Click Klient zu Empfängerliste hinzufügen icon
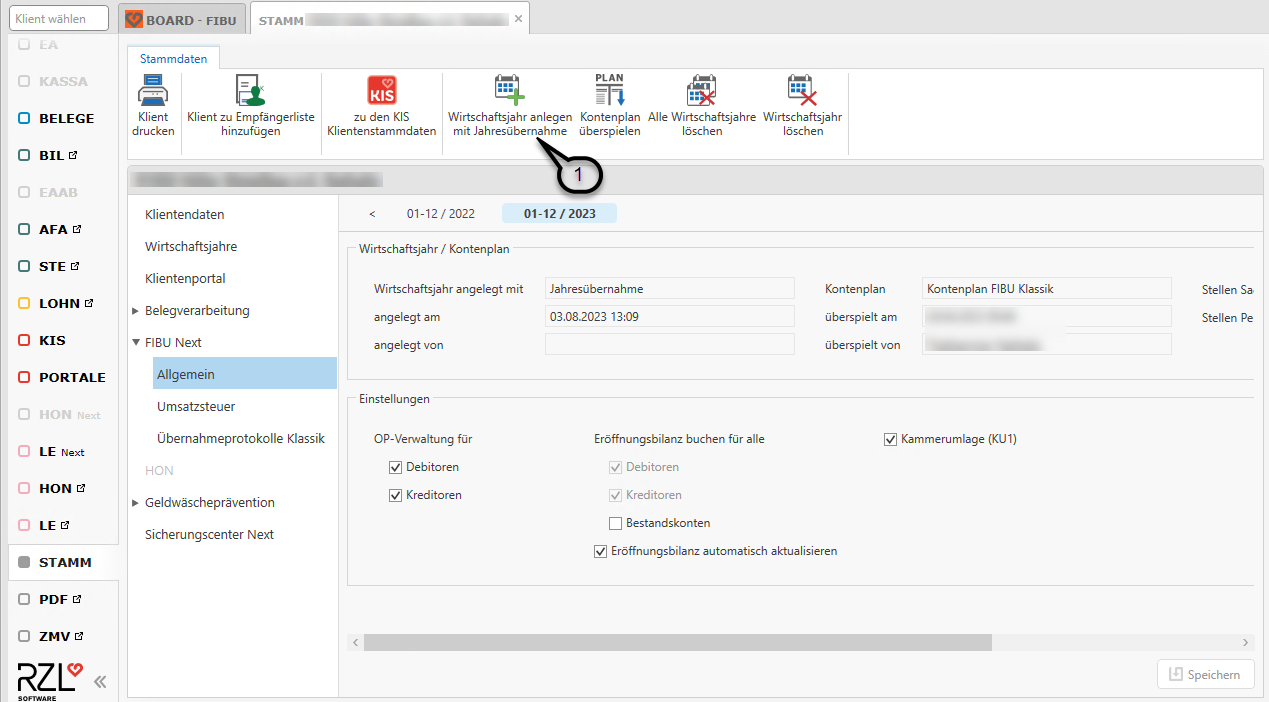 click(250, 92)
